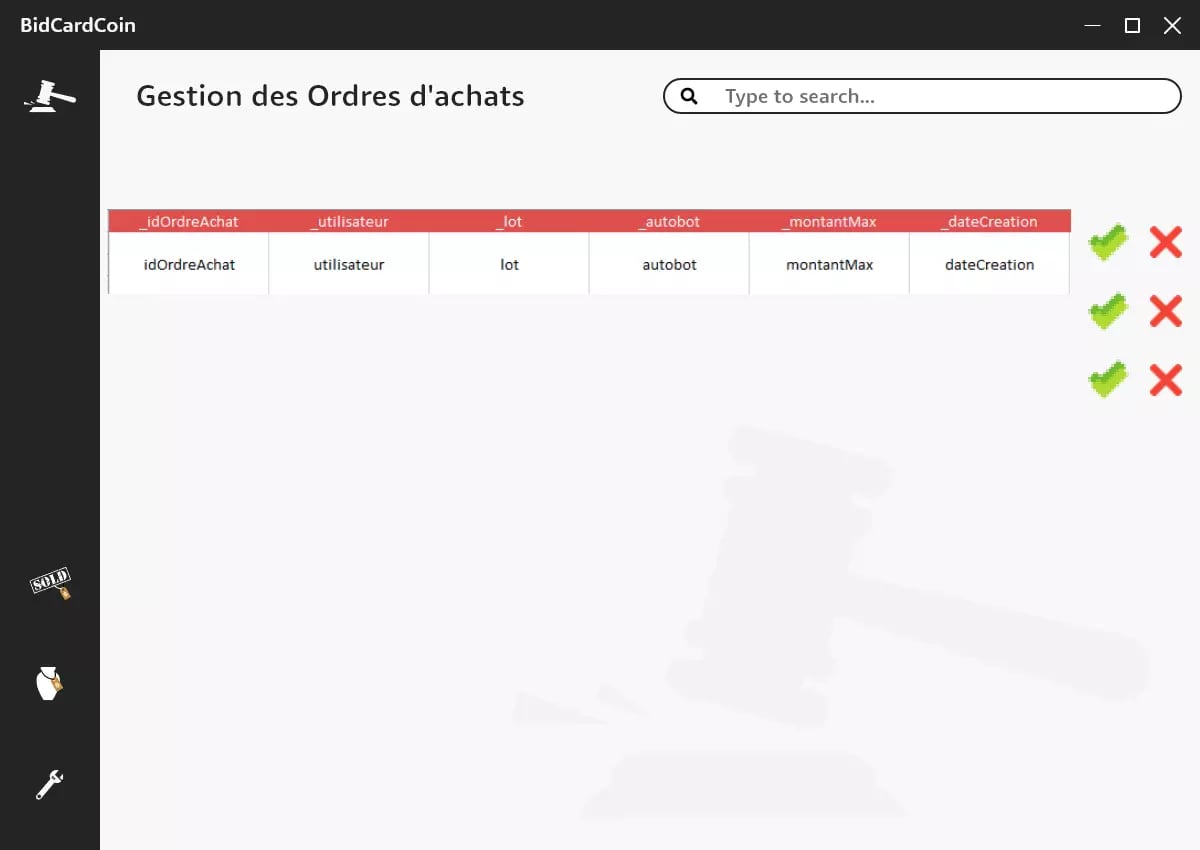Open the SOLD tag sidebar icon

50,584
